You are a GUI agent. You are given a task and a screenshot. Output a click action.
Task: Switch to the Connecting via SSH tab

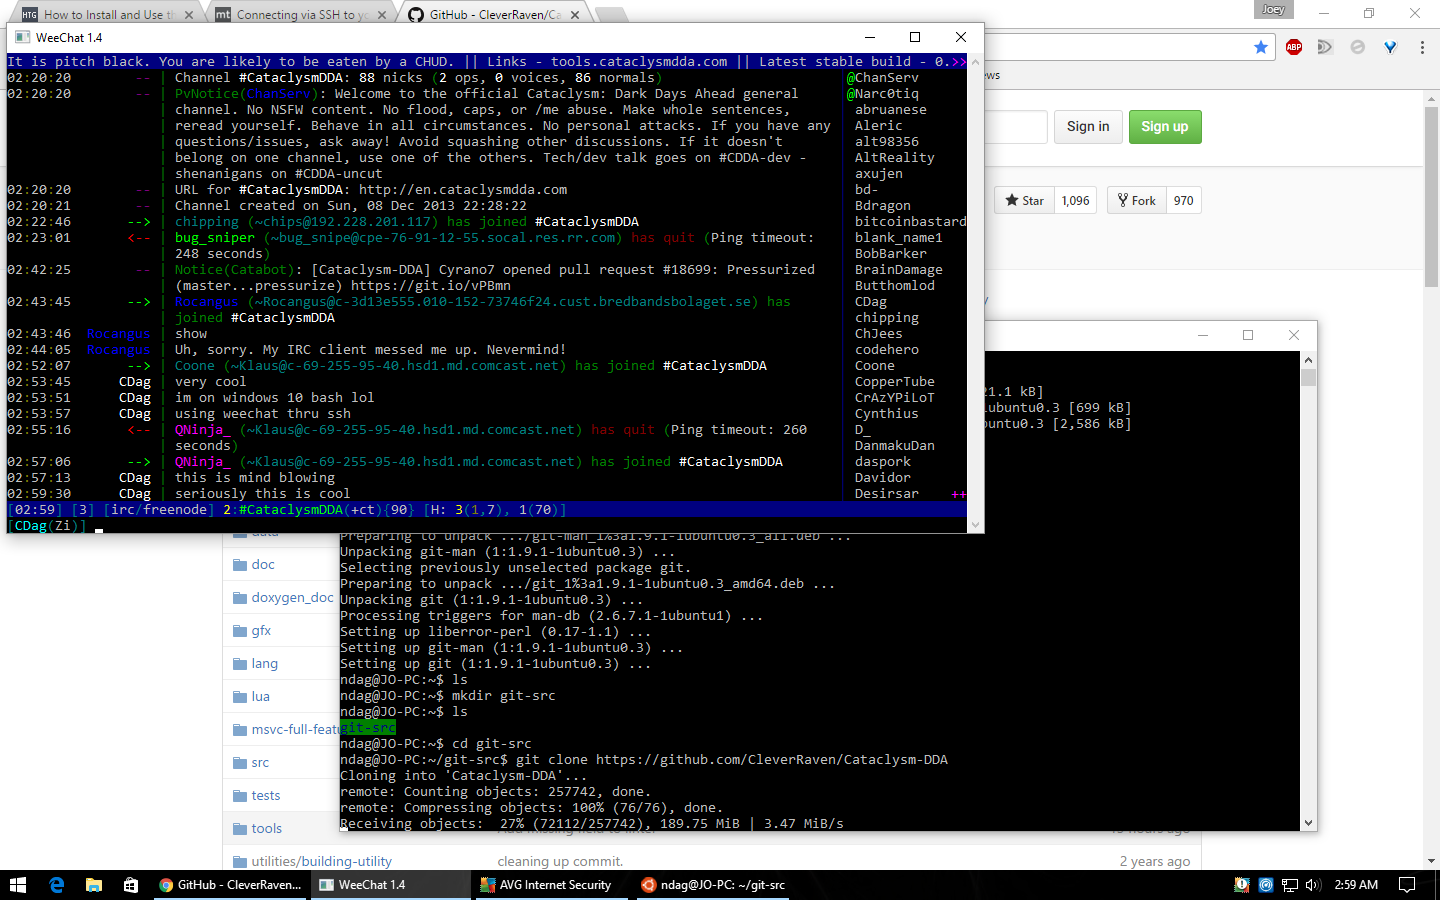302,14
